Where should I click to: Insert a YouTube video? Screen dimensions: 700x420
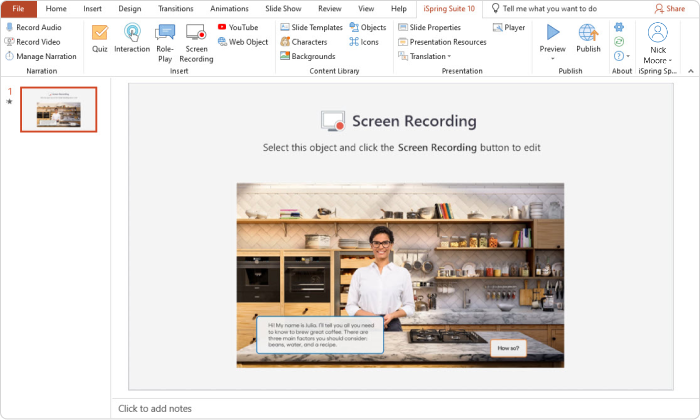238,27
